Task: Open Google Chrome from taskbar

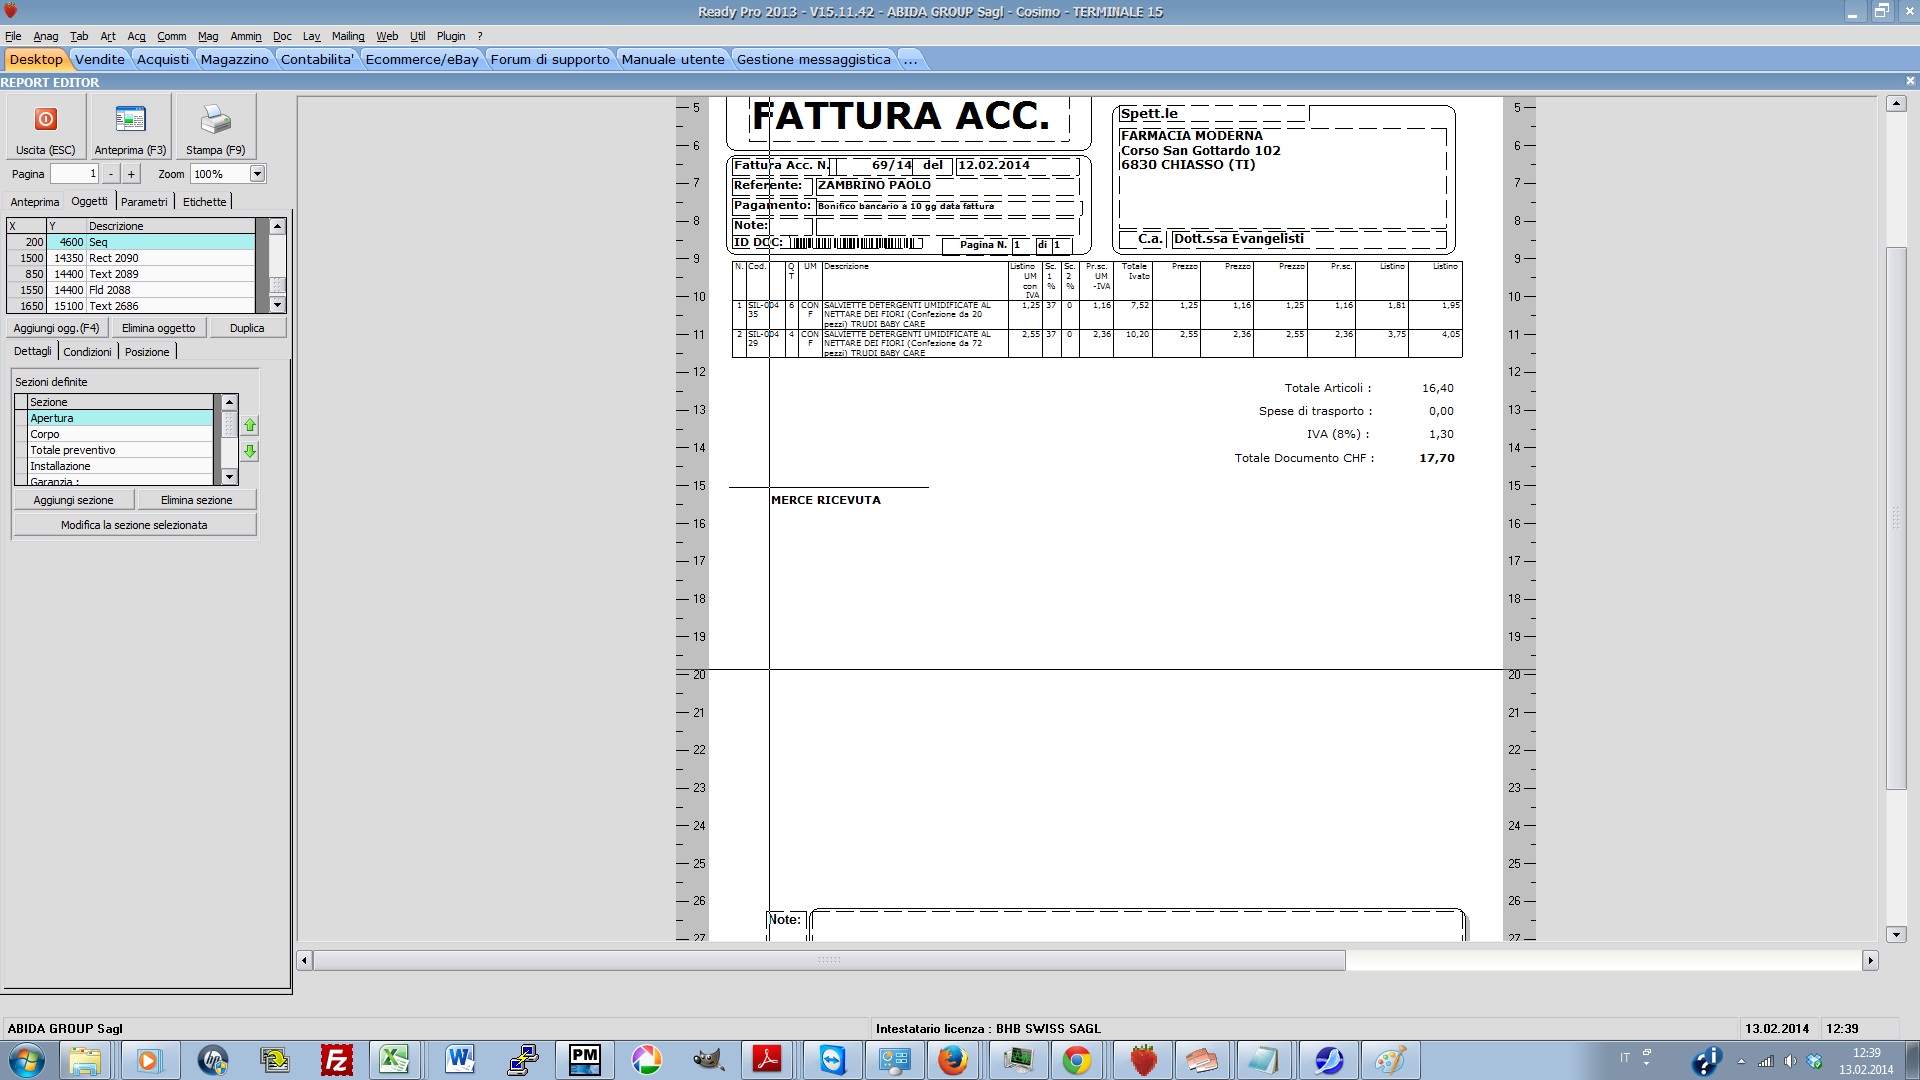Action: 1077,1060
